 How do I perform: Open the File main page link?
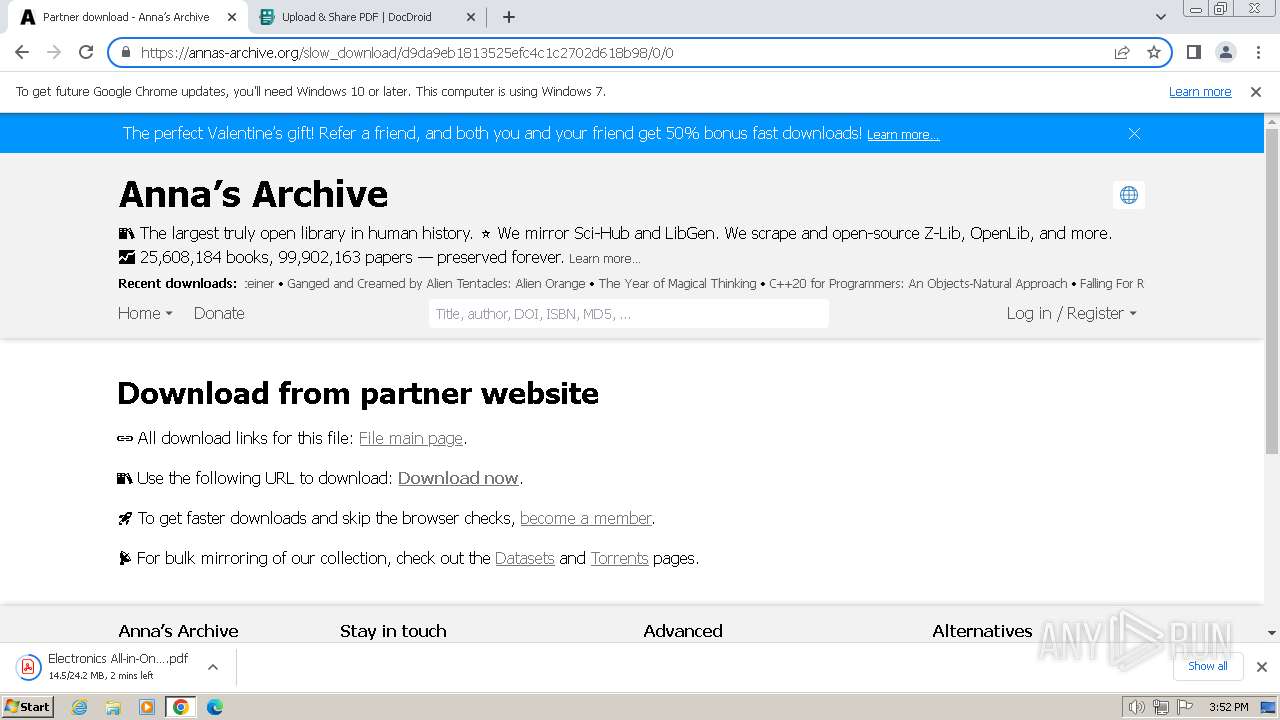pyautogui.click(x=411, y=438)
